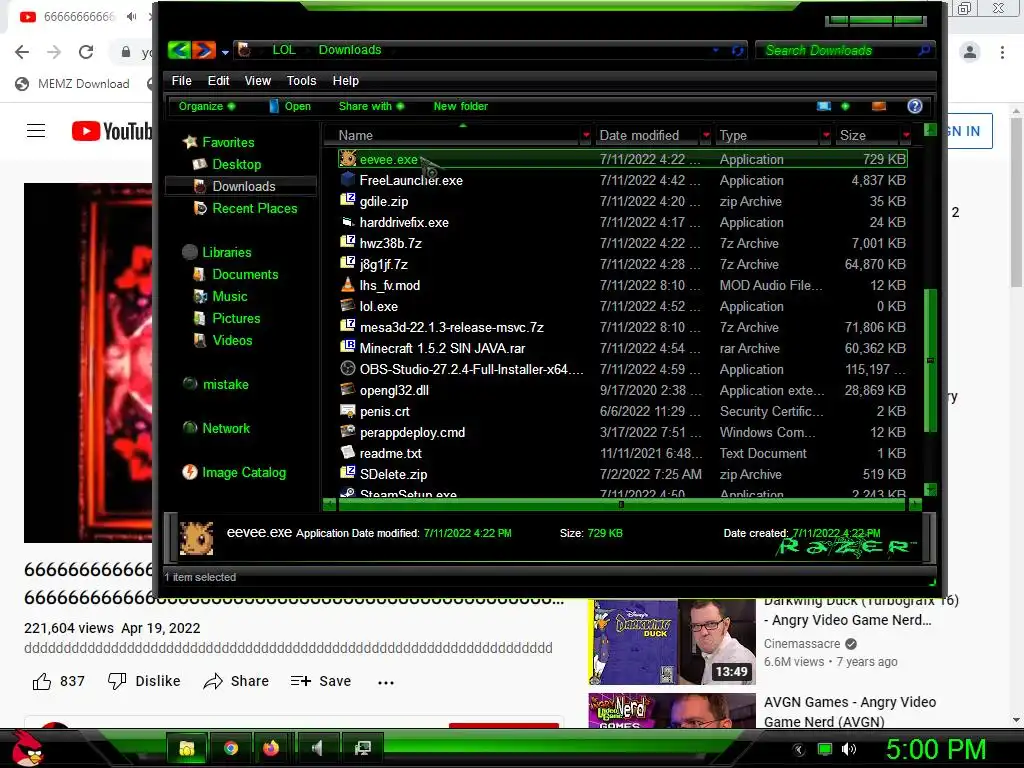Image resolution: width=1024 pixels, height=768 pixels.
Task: Open Firefox from the taskbar
Action: pyautogui.click(x=271, y=748)
